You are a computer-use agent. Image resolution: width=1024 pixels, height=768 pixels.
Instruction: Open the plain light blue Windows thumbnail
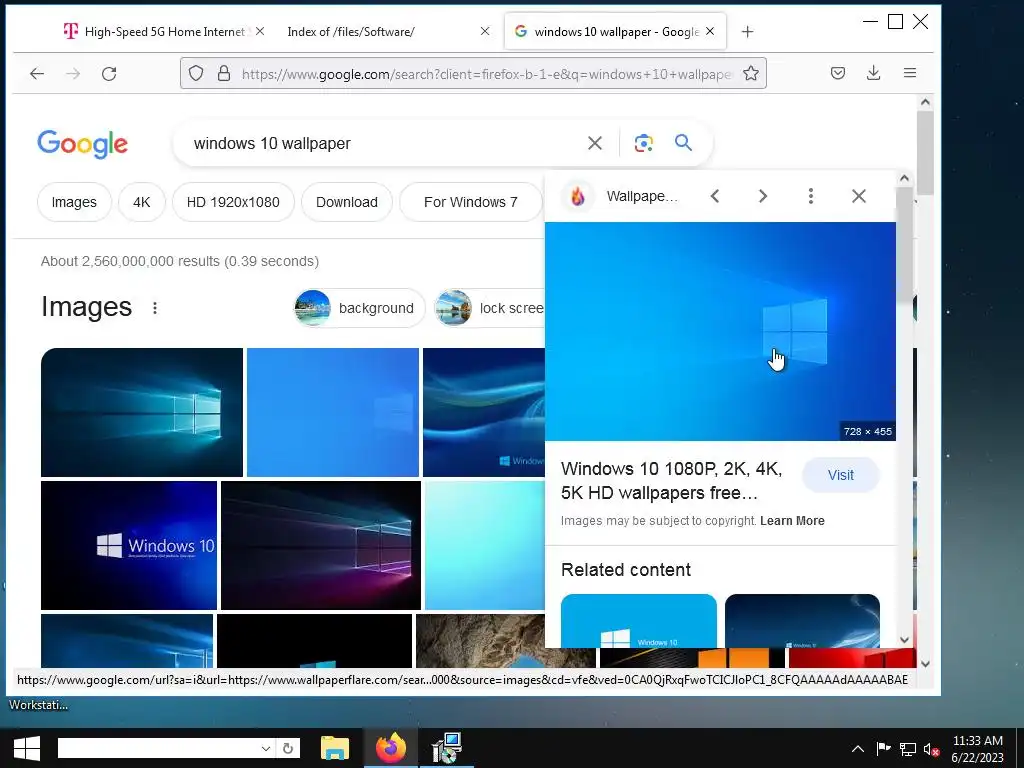[332, 412]
